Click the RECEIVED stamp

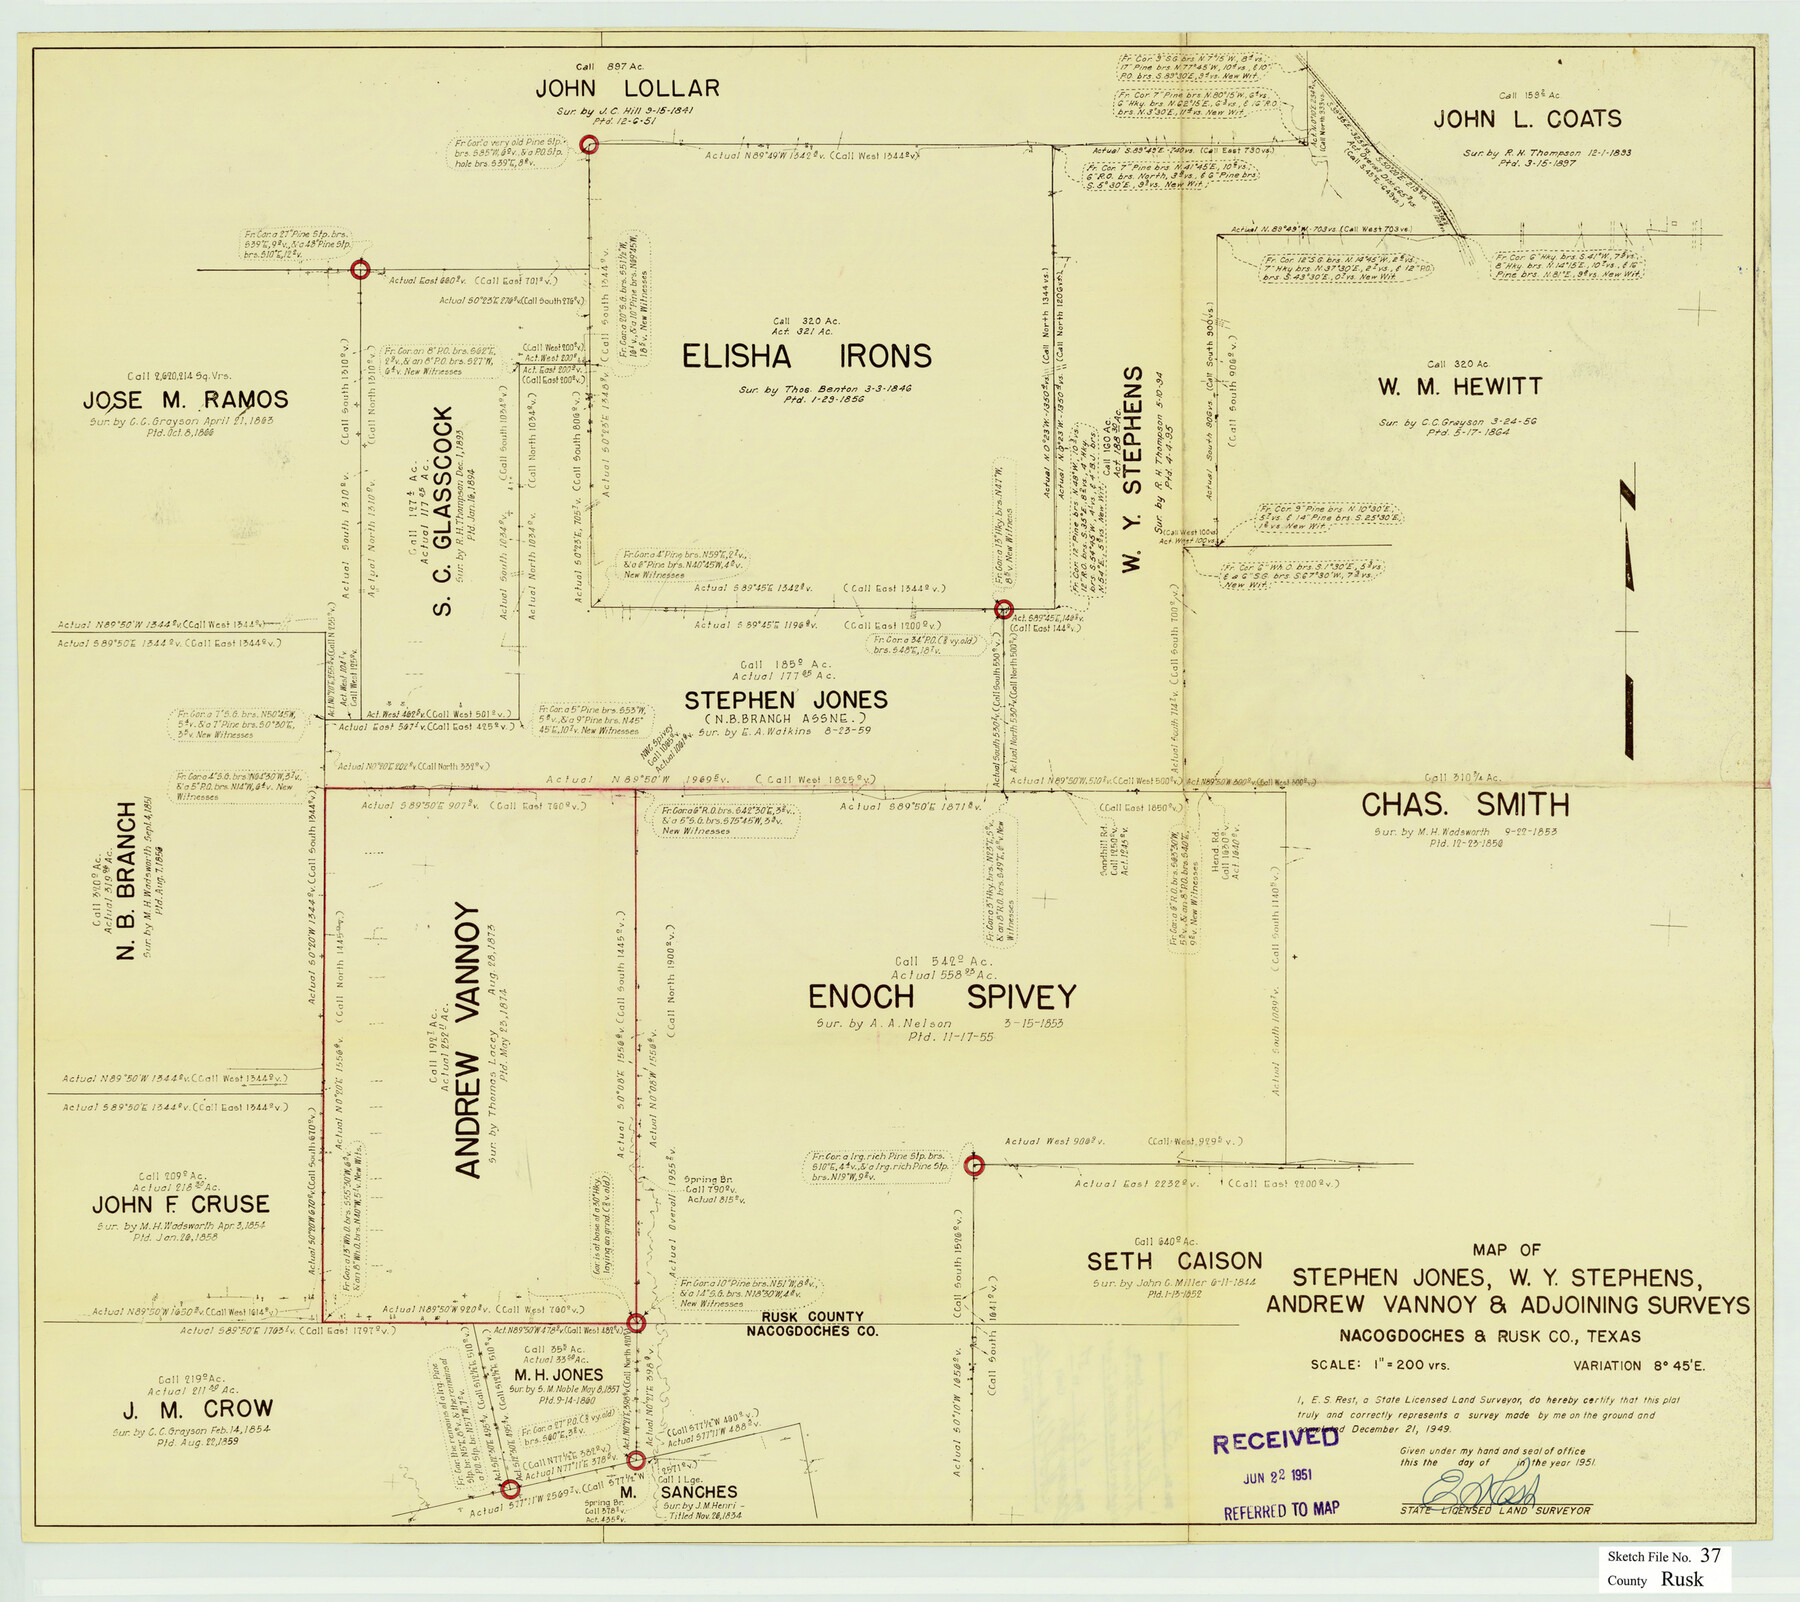pyautogui.click(x=1275, y=1441)
